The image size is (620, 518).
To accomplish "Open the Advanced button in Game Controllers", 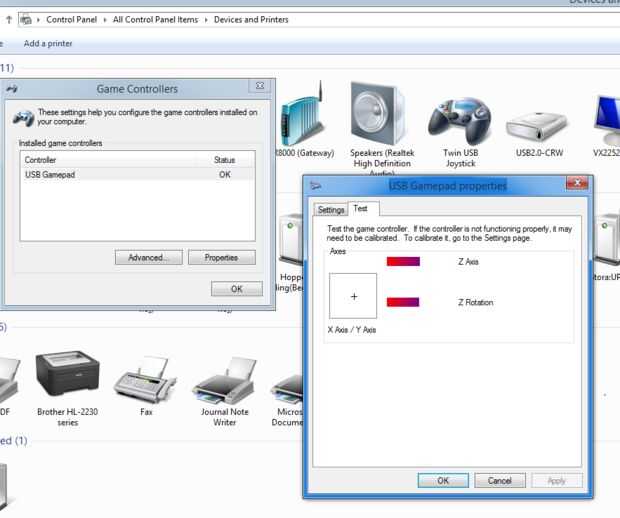I will [x=149, y=257].
